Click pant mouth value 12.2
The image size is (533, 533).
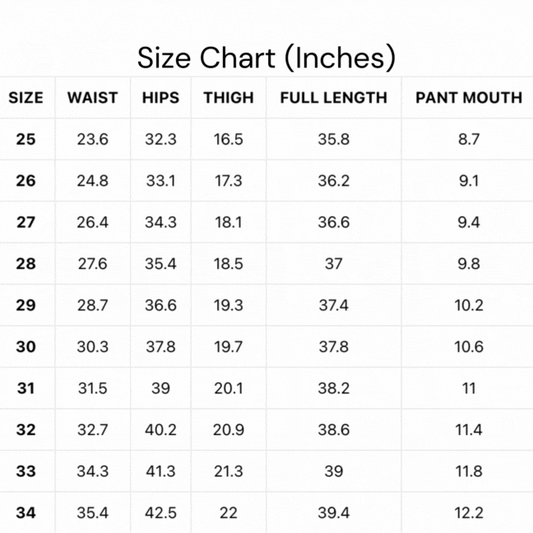click(x=469, y=513)
